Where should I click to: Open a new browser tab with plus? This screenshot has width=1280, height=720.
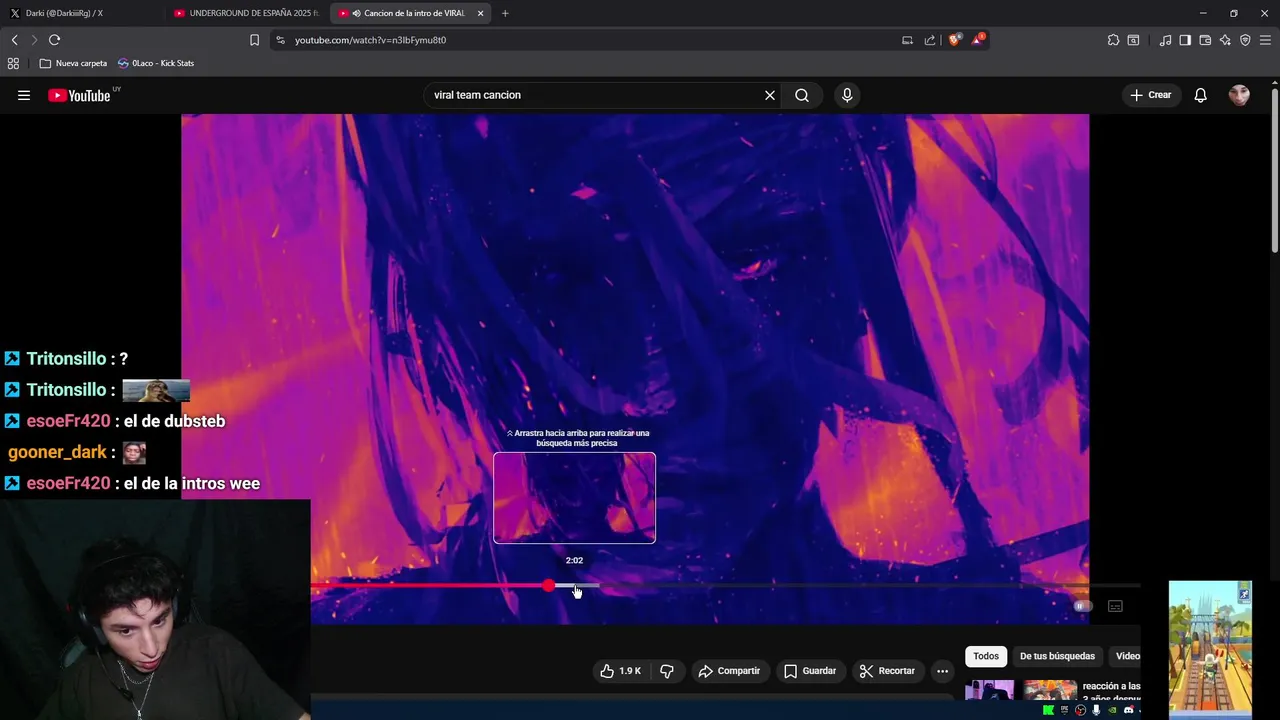[505, 13]
